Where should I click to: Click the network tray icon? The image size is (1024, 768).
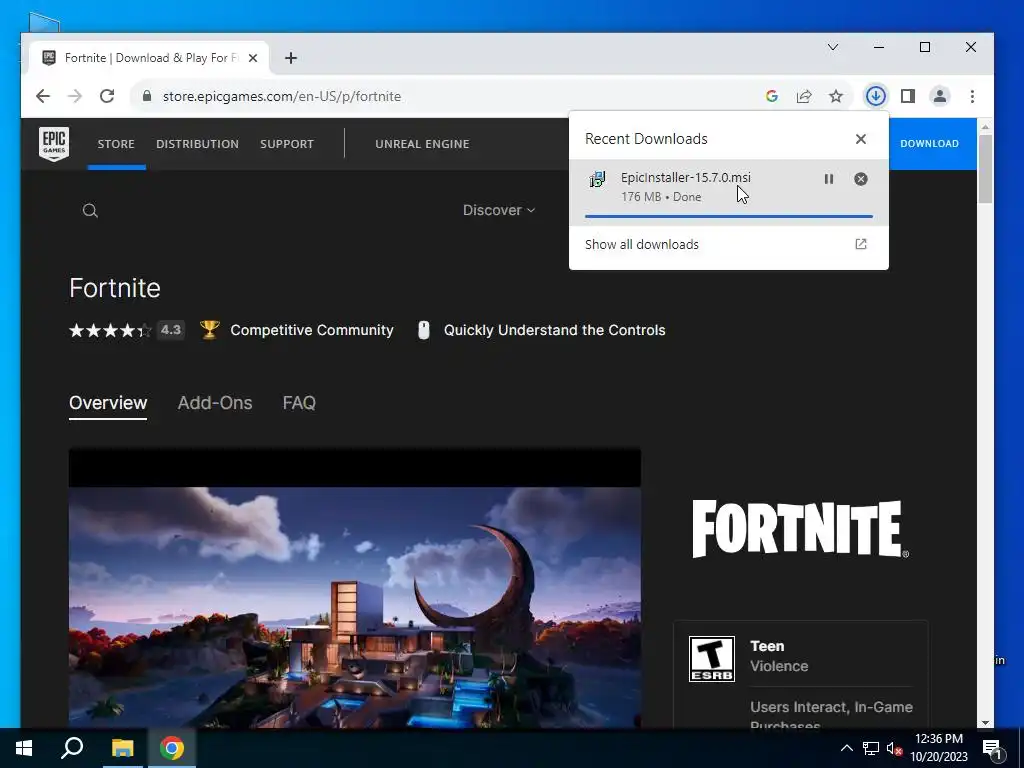[x=871, y=748]
